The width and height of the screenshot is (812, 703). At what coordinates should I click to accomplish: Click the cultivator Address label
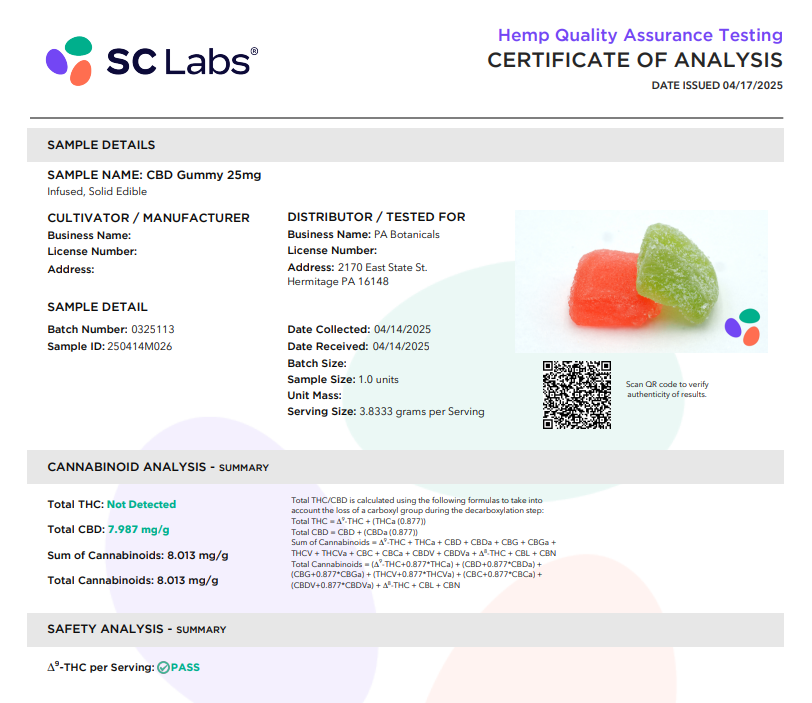pos(71,269)
